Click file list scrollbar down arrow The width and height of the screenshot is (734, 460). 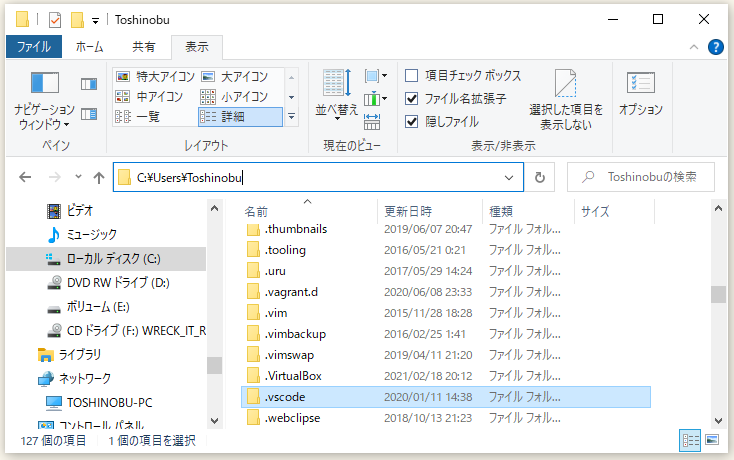click(x=719, y=421)
